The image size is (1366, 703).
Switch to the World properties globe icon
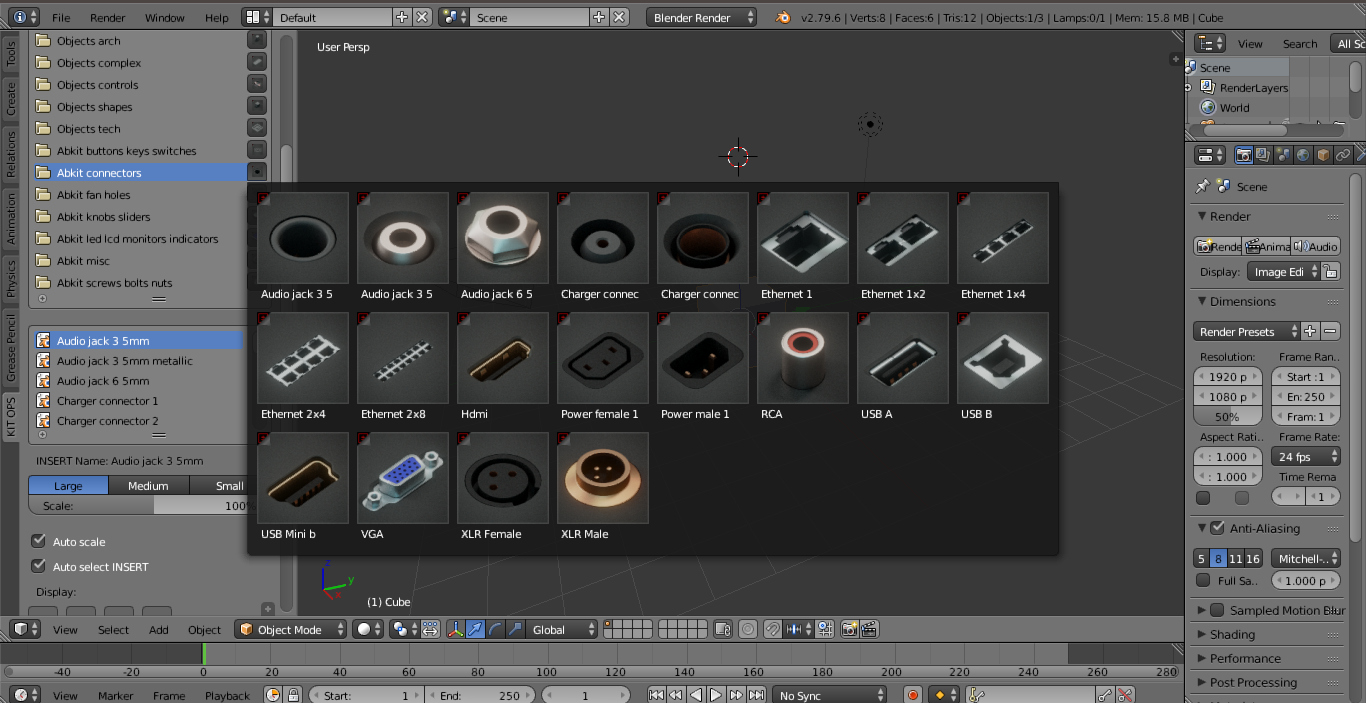1302,154
